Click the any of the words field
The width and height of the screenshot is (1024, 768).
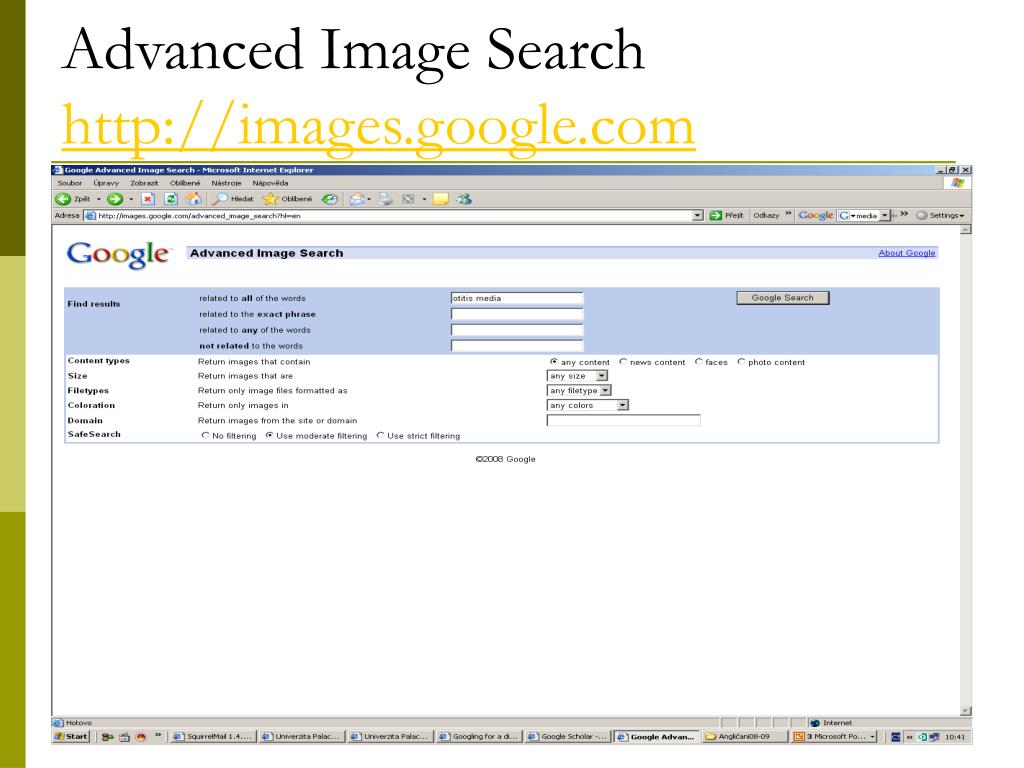click(517, 330)
